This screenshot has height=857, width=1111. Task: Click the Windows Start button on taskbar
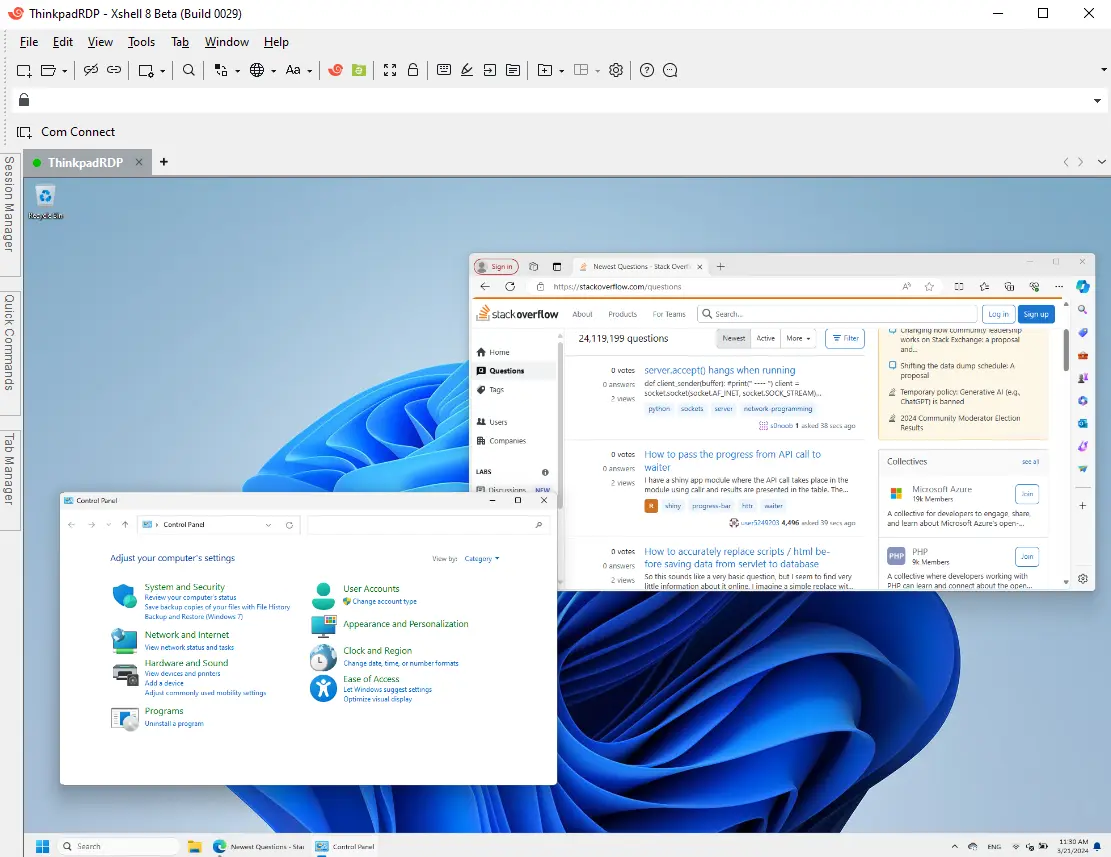point(43,846)
